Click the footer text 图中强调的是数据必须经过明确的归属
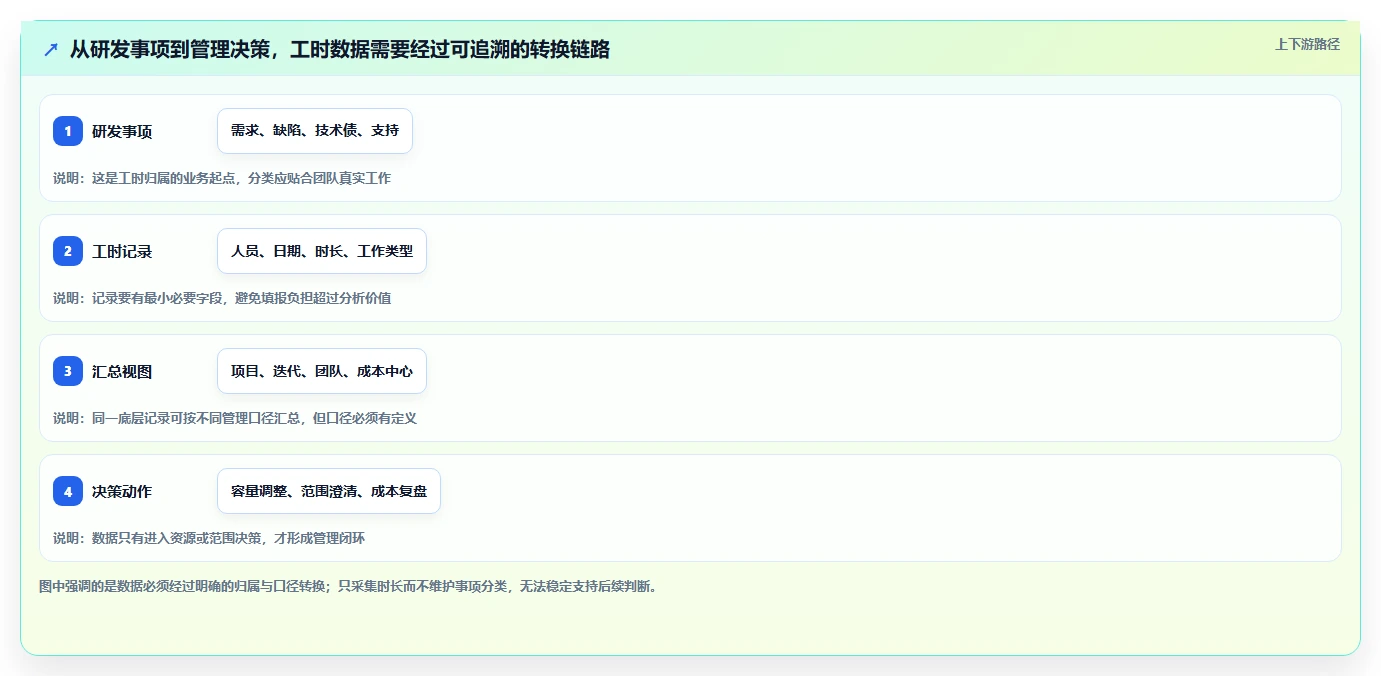 point(348,586)
